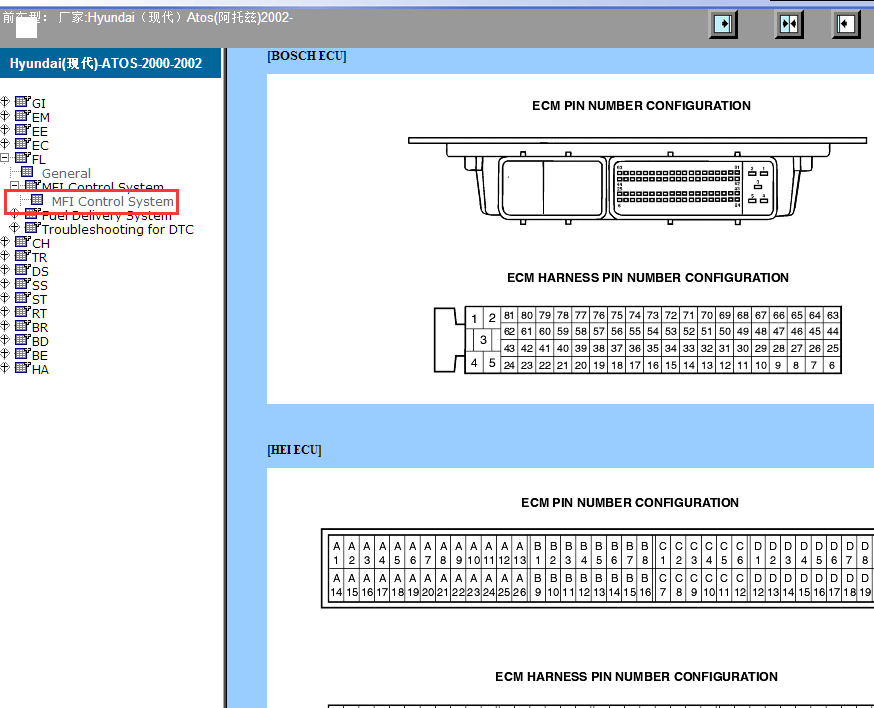The height and width of the screenshot is (708, 874).
Task: Select the RT tree label
Action: click(40, 313)
